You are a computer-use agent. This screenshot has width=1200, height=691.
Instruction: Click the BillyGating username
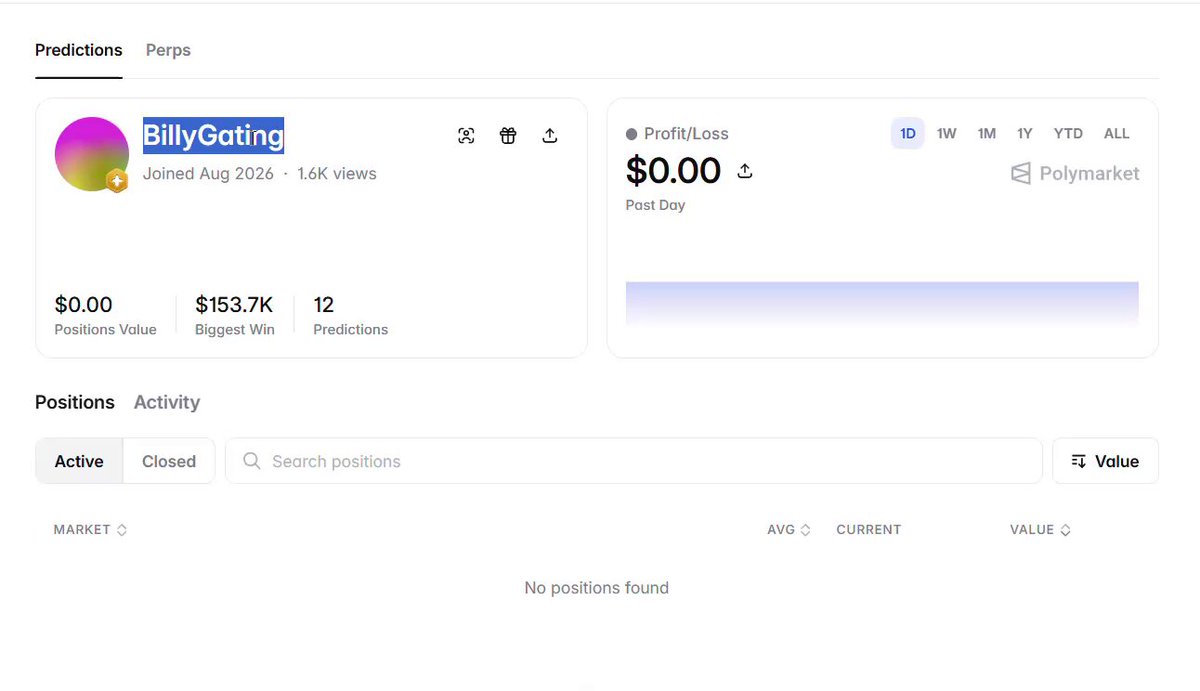(x=213, y=135)
